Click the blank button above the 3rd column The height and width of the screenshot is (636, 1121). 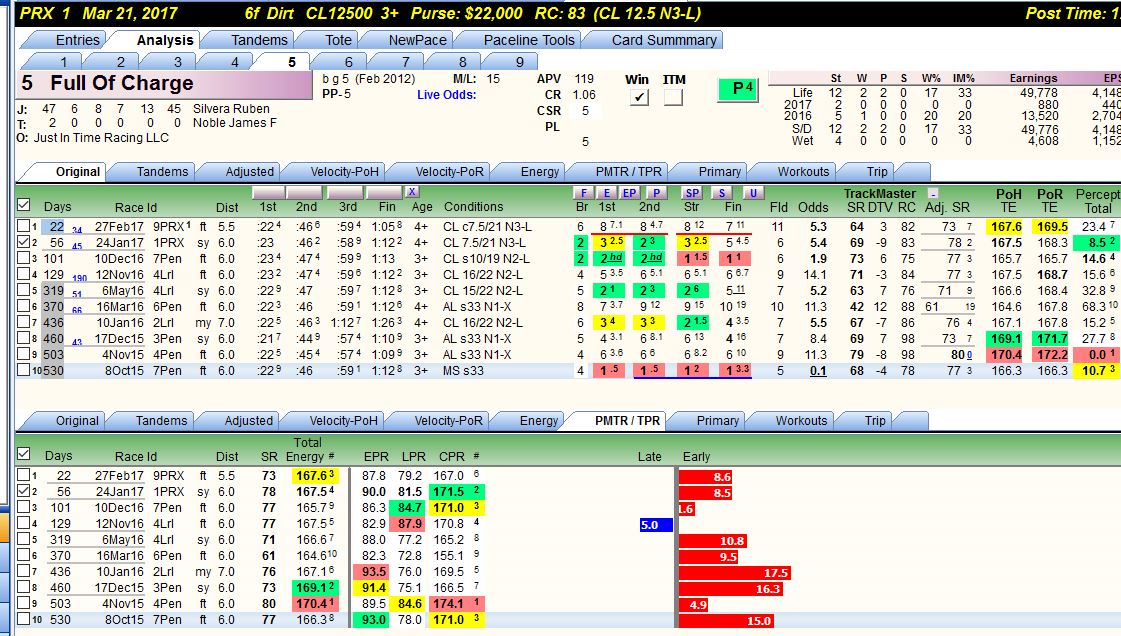[x=345, y=192]
